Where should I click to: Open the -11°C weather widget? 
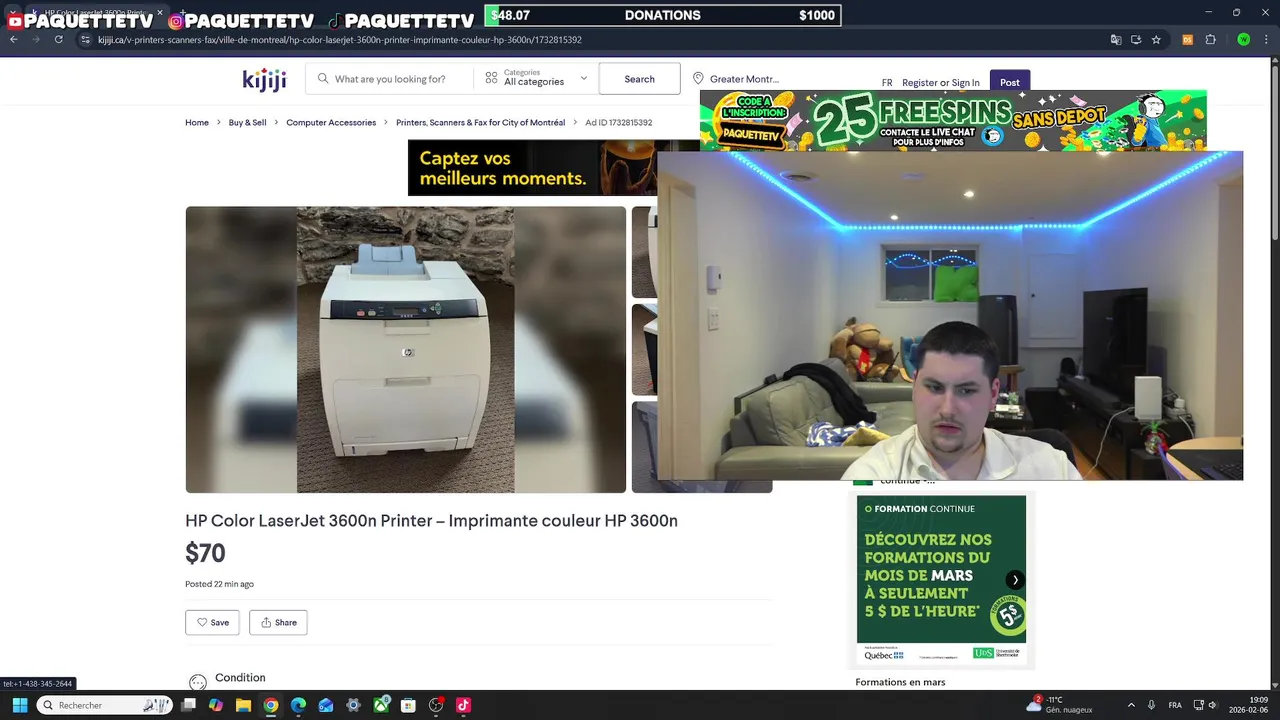point(1060,705)
